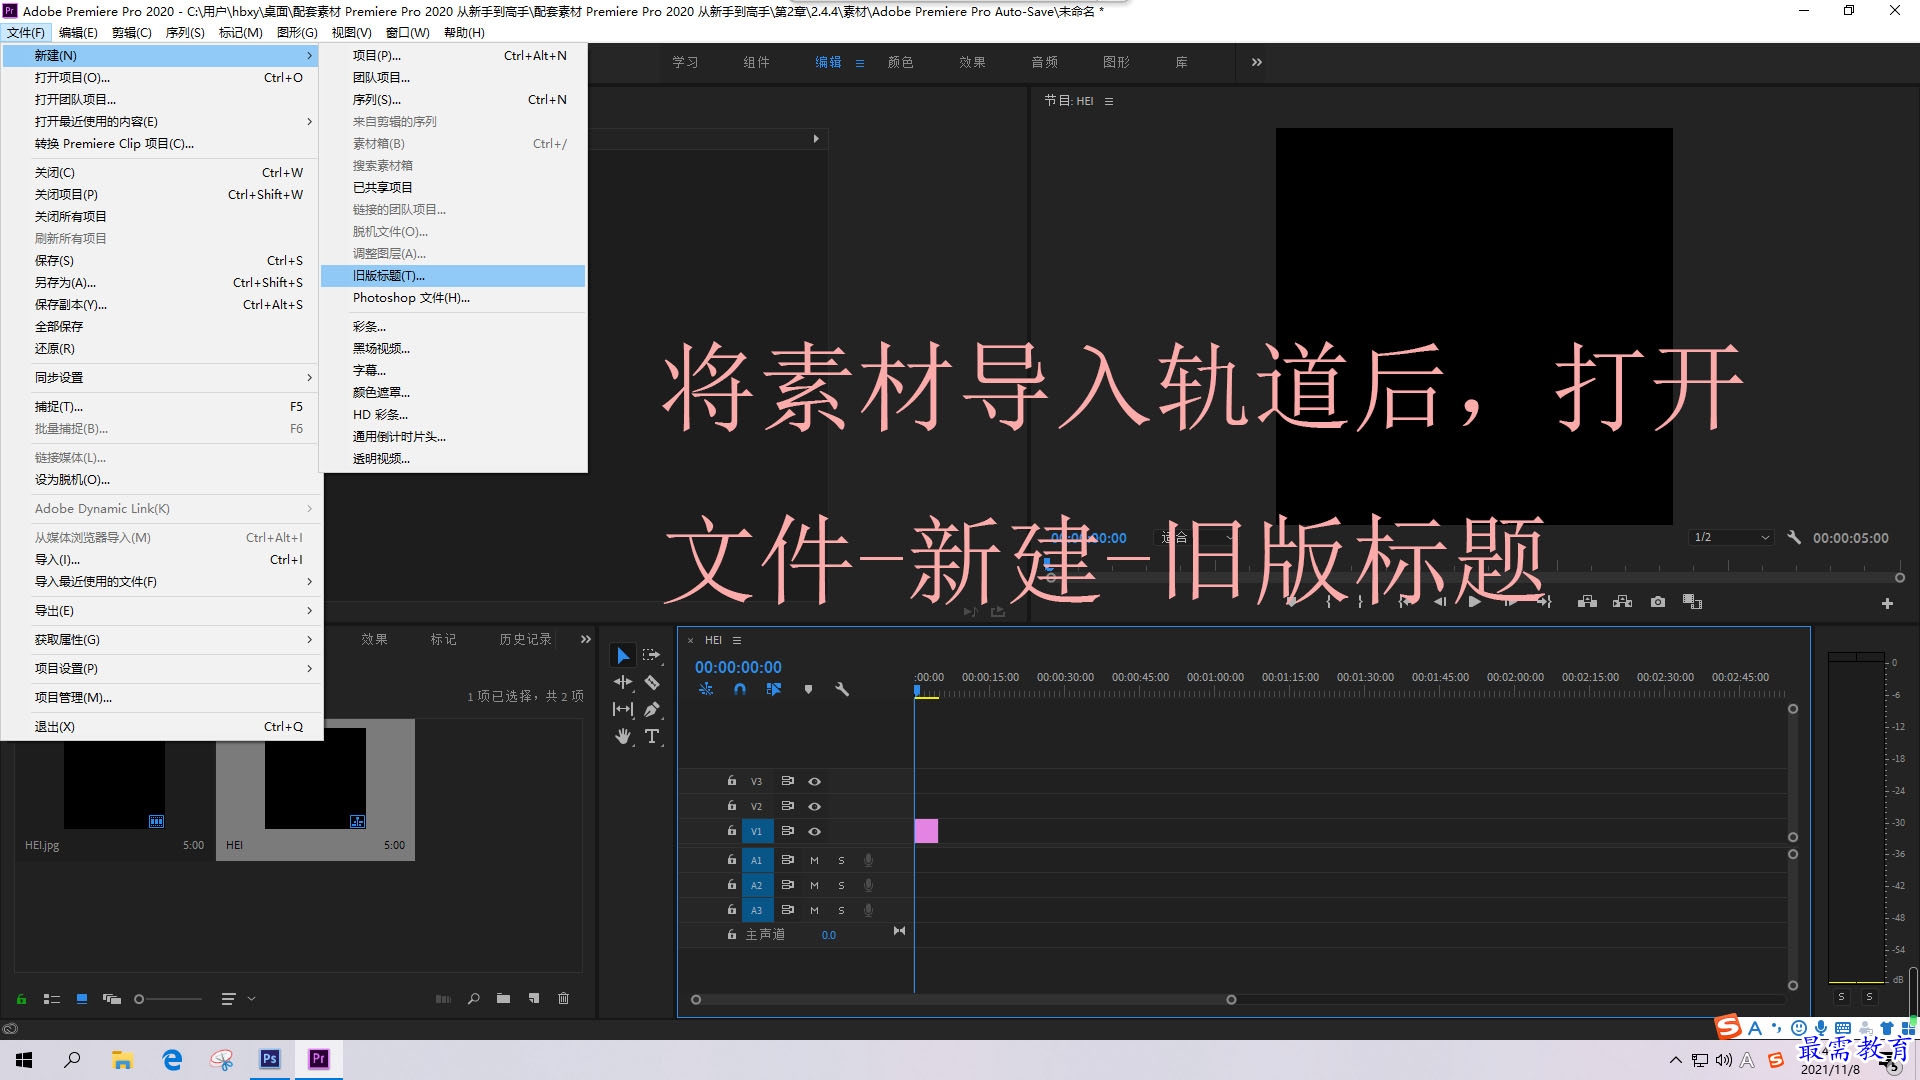Select the Selection arrow tool
Viewport: 1920px width, 1080px height.
(x=622, y=655)
